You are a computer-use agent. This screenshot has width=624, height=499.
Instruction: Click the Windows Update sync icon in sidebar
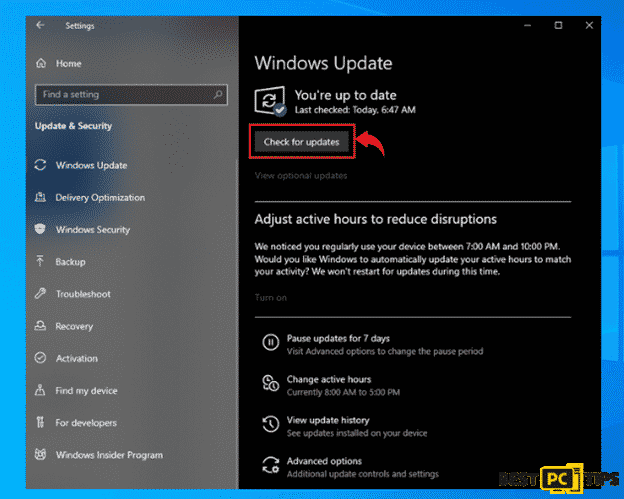(40, 165)
